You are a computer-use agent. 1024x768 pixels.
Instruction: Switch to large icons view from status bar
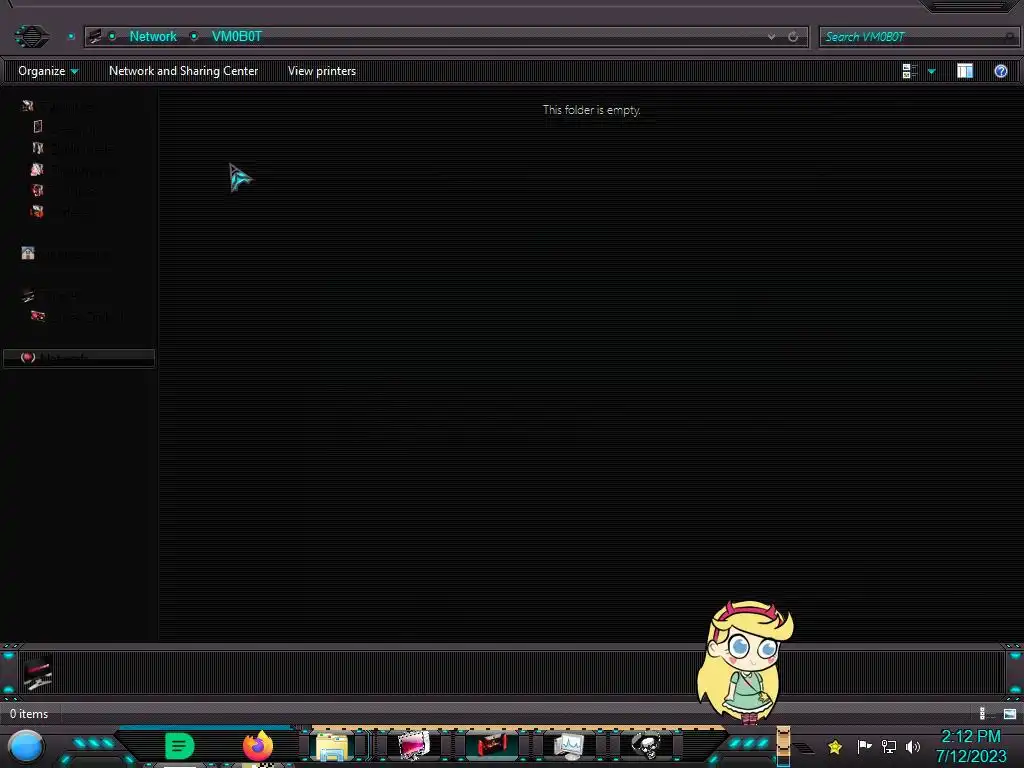1010,714
